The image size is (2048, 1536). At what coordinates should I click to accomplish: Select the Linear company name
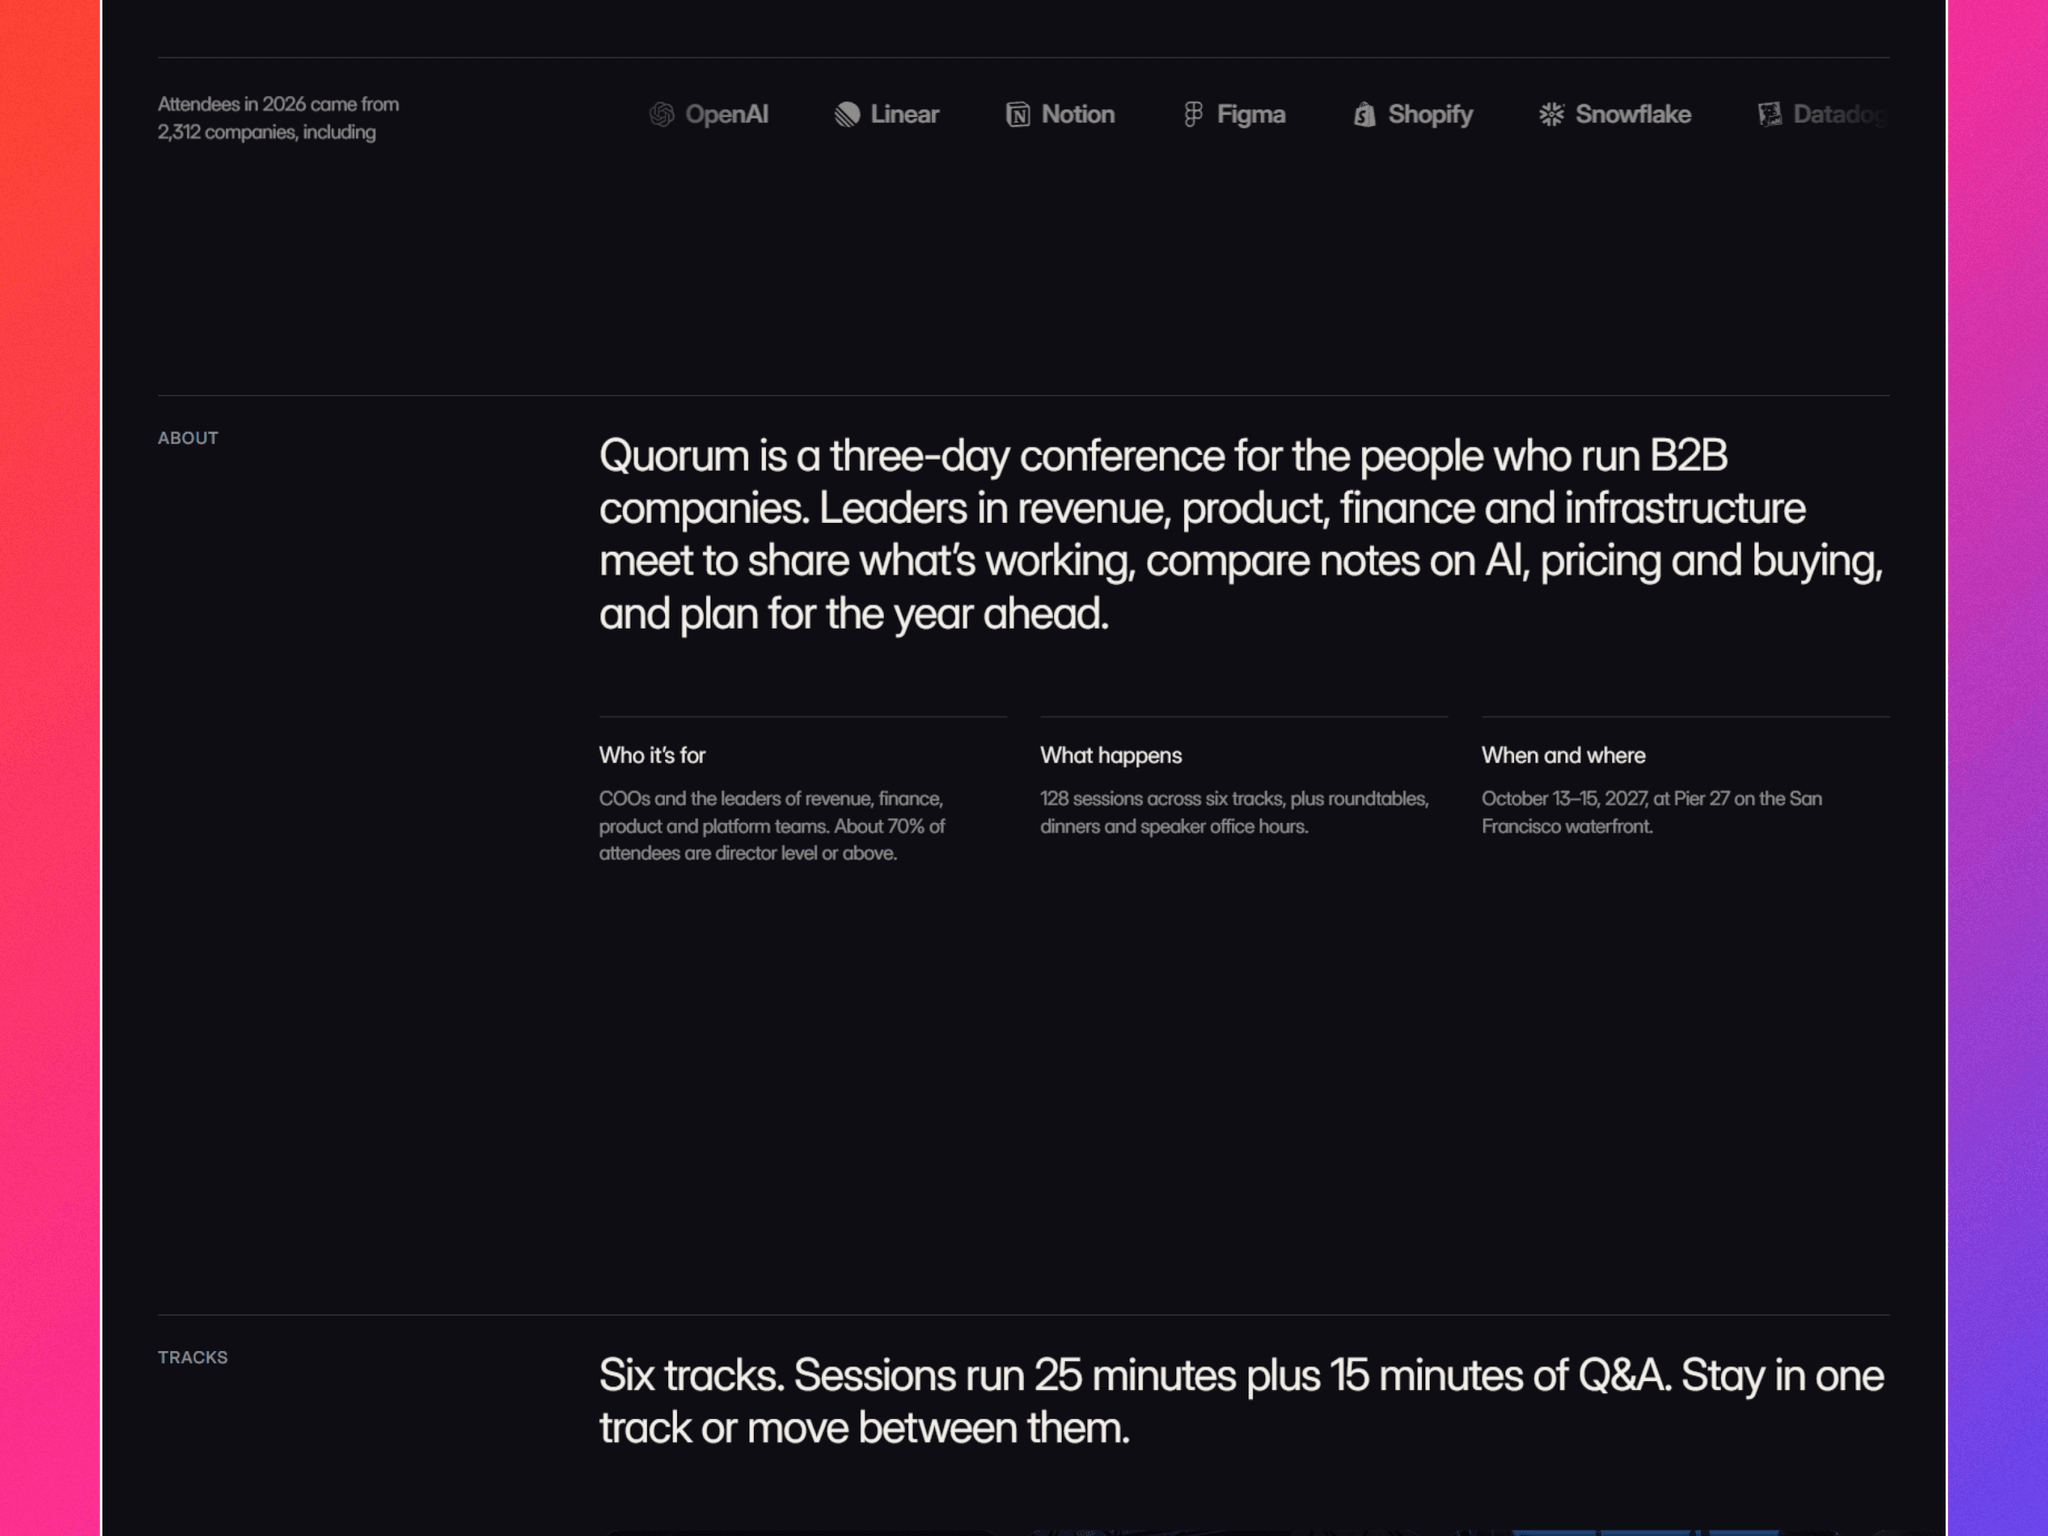click(904, 115)
